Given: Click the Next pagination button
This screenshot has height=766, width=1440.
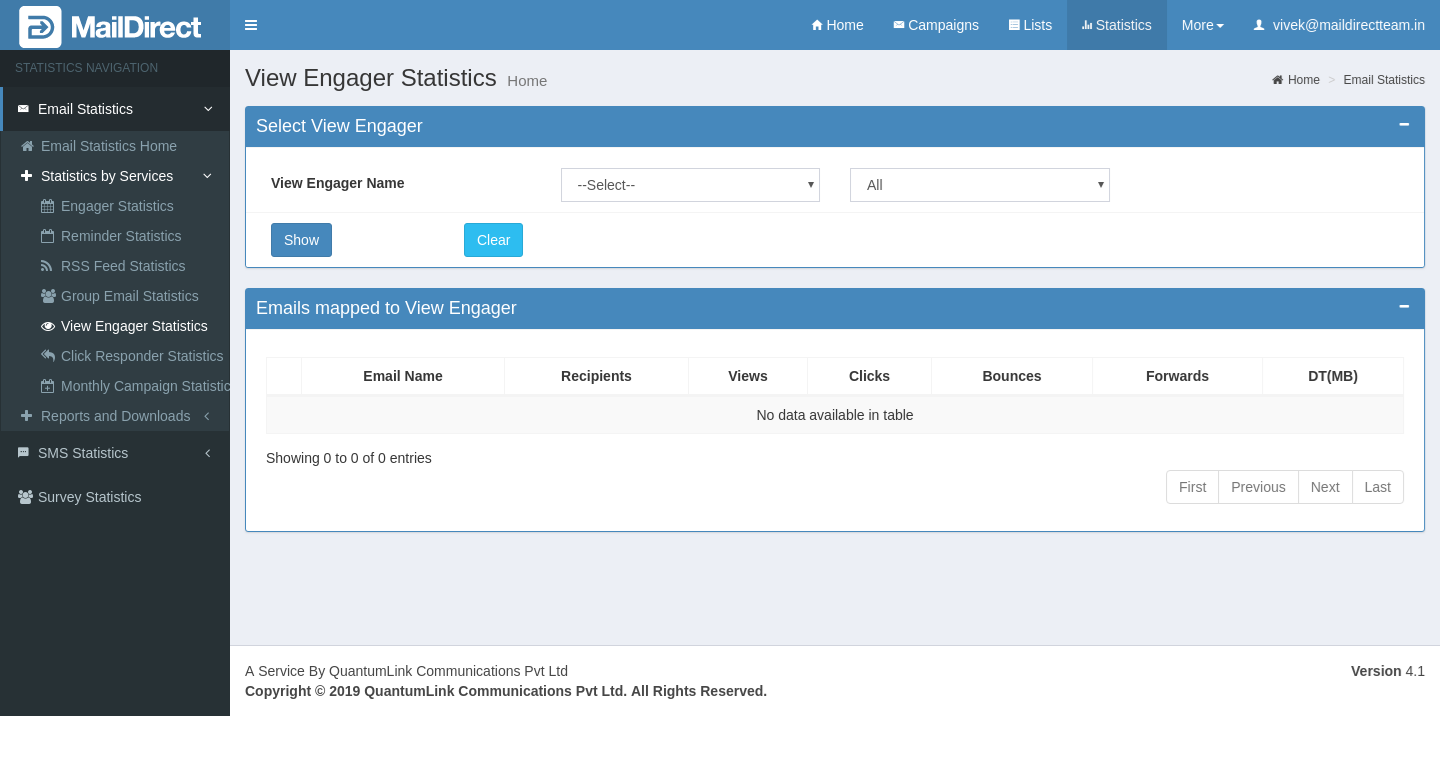Looking at the screenshot, I should click(1324, 487).
